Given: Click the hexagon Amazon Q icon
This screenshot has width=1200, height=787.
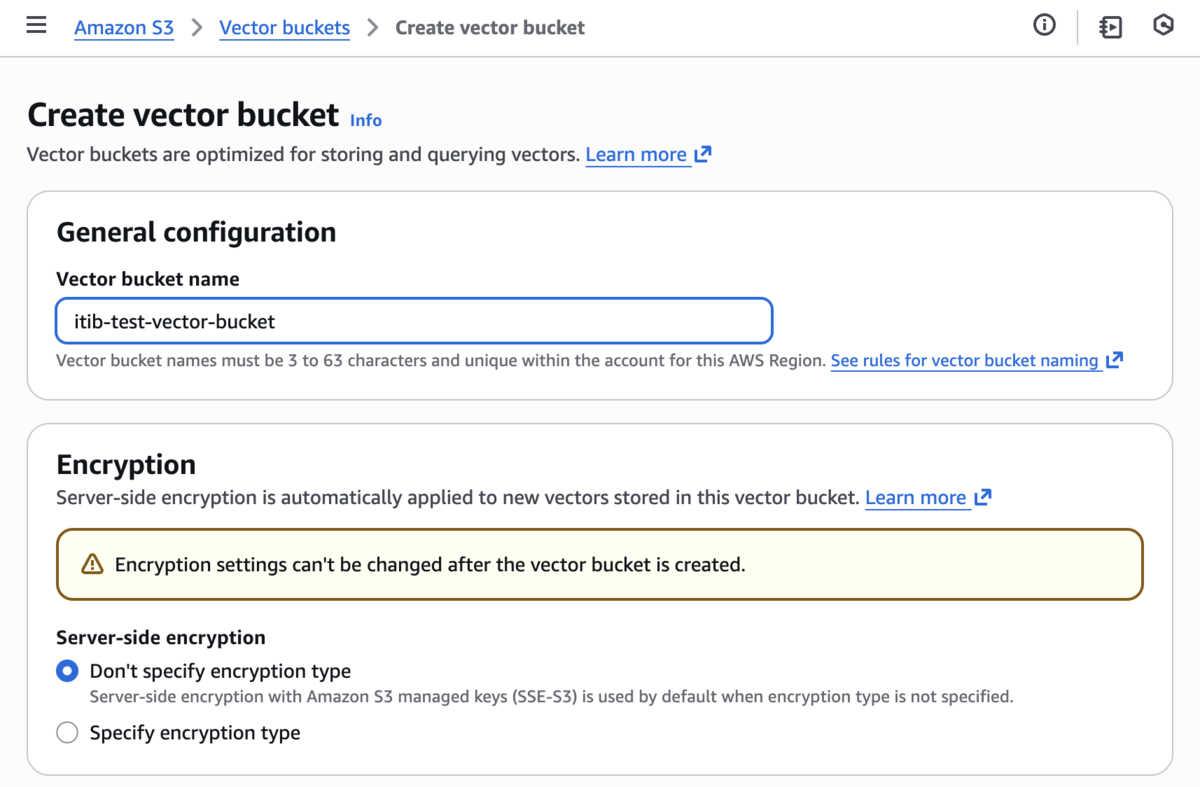Looking at the screenshot, I should click(x=1163, y=26).
